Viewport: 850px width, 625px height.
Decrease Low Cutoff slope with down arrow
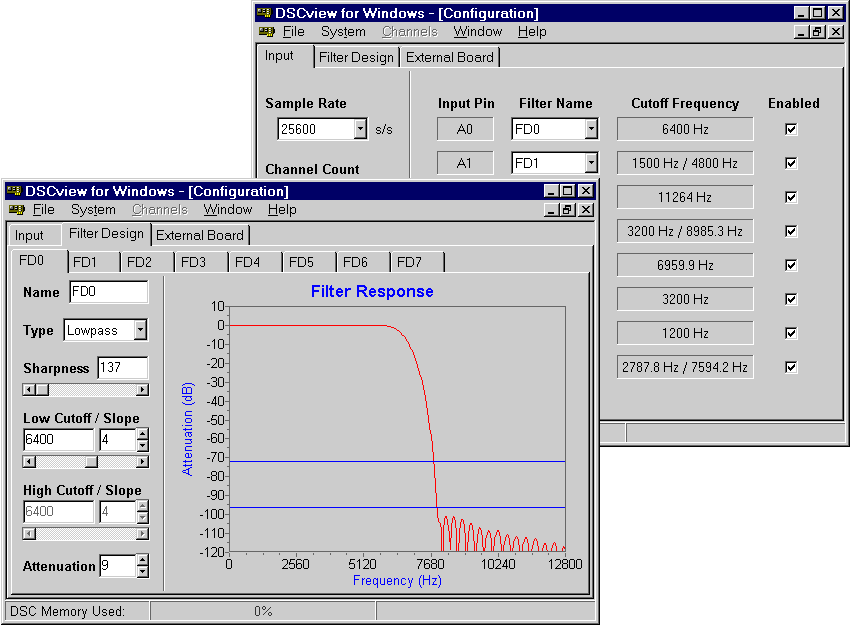tap(143, 445)
